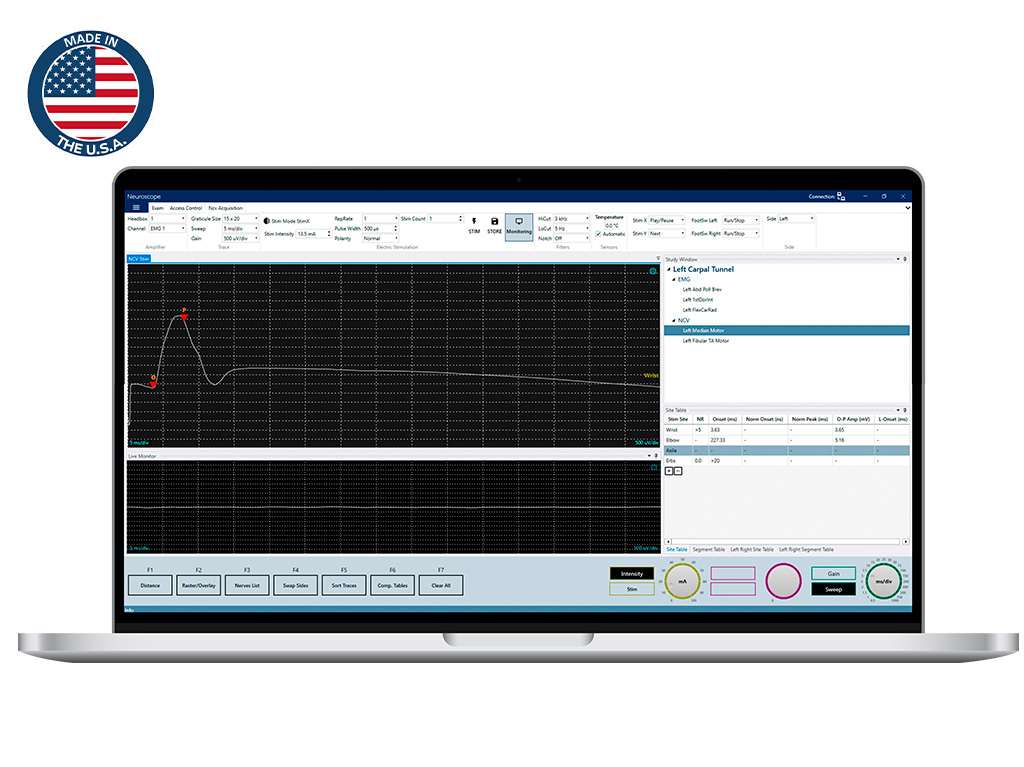Screen dimensions: 1024x767
Task: Select the Intensity knob mode button
Action: tap(632, 574)
